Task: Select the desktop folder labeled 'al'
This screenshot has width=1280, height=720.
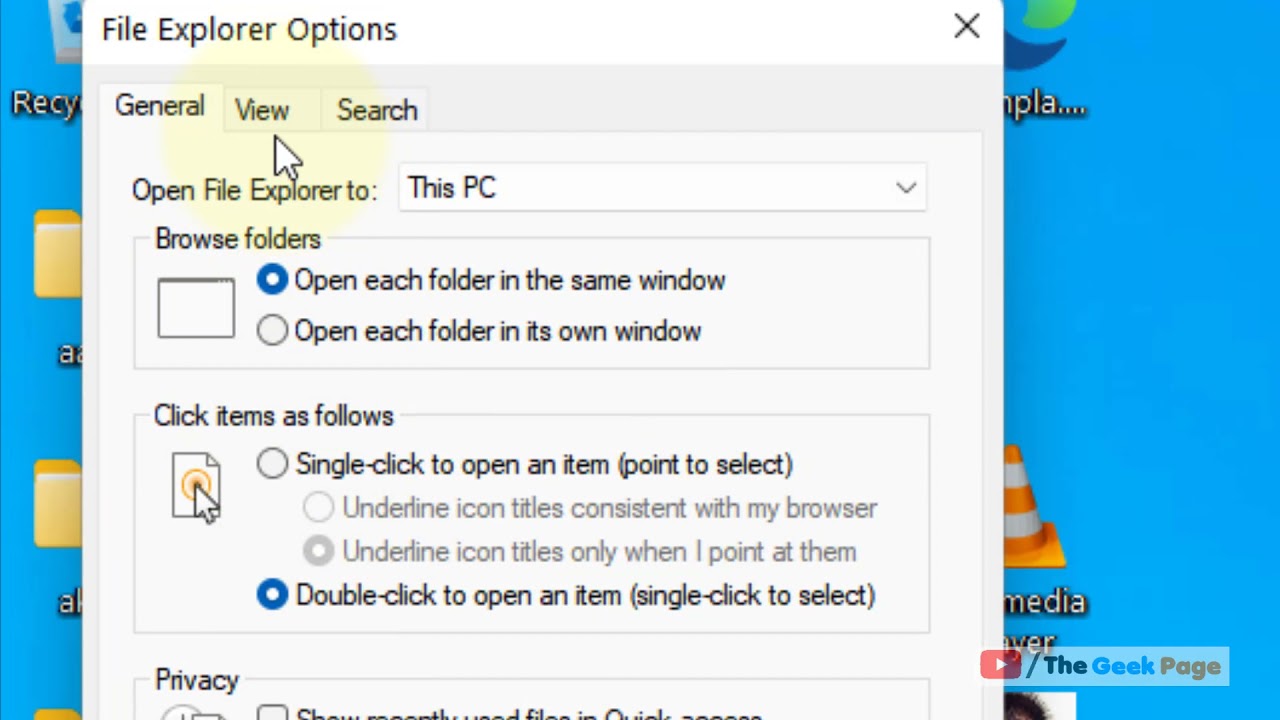Action: pos(58,505)
